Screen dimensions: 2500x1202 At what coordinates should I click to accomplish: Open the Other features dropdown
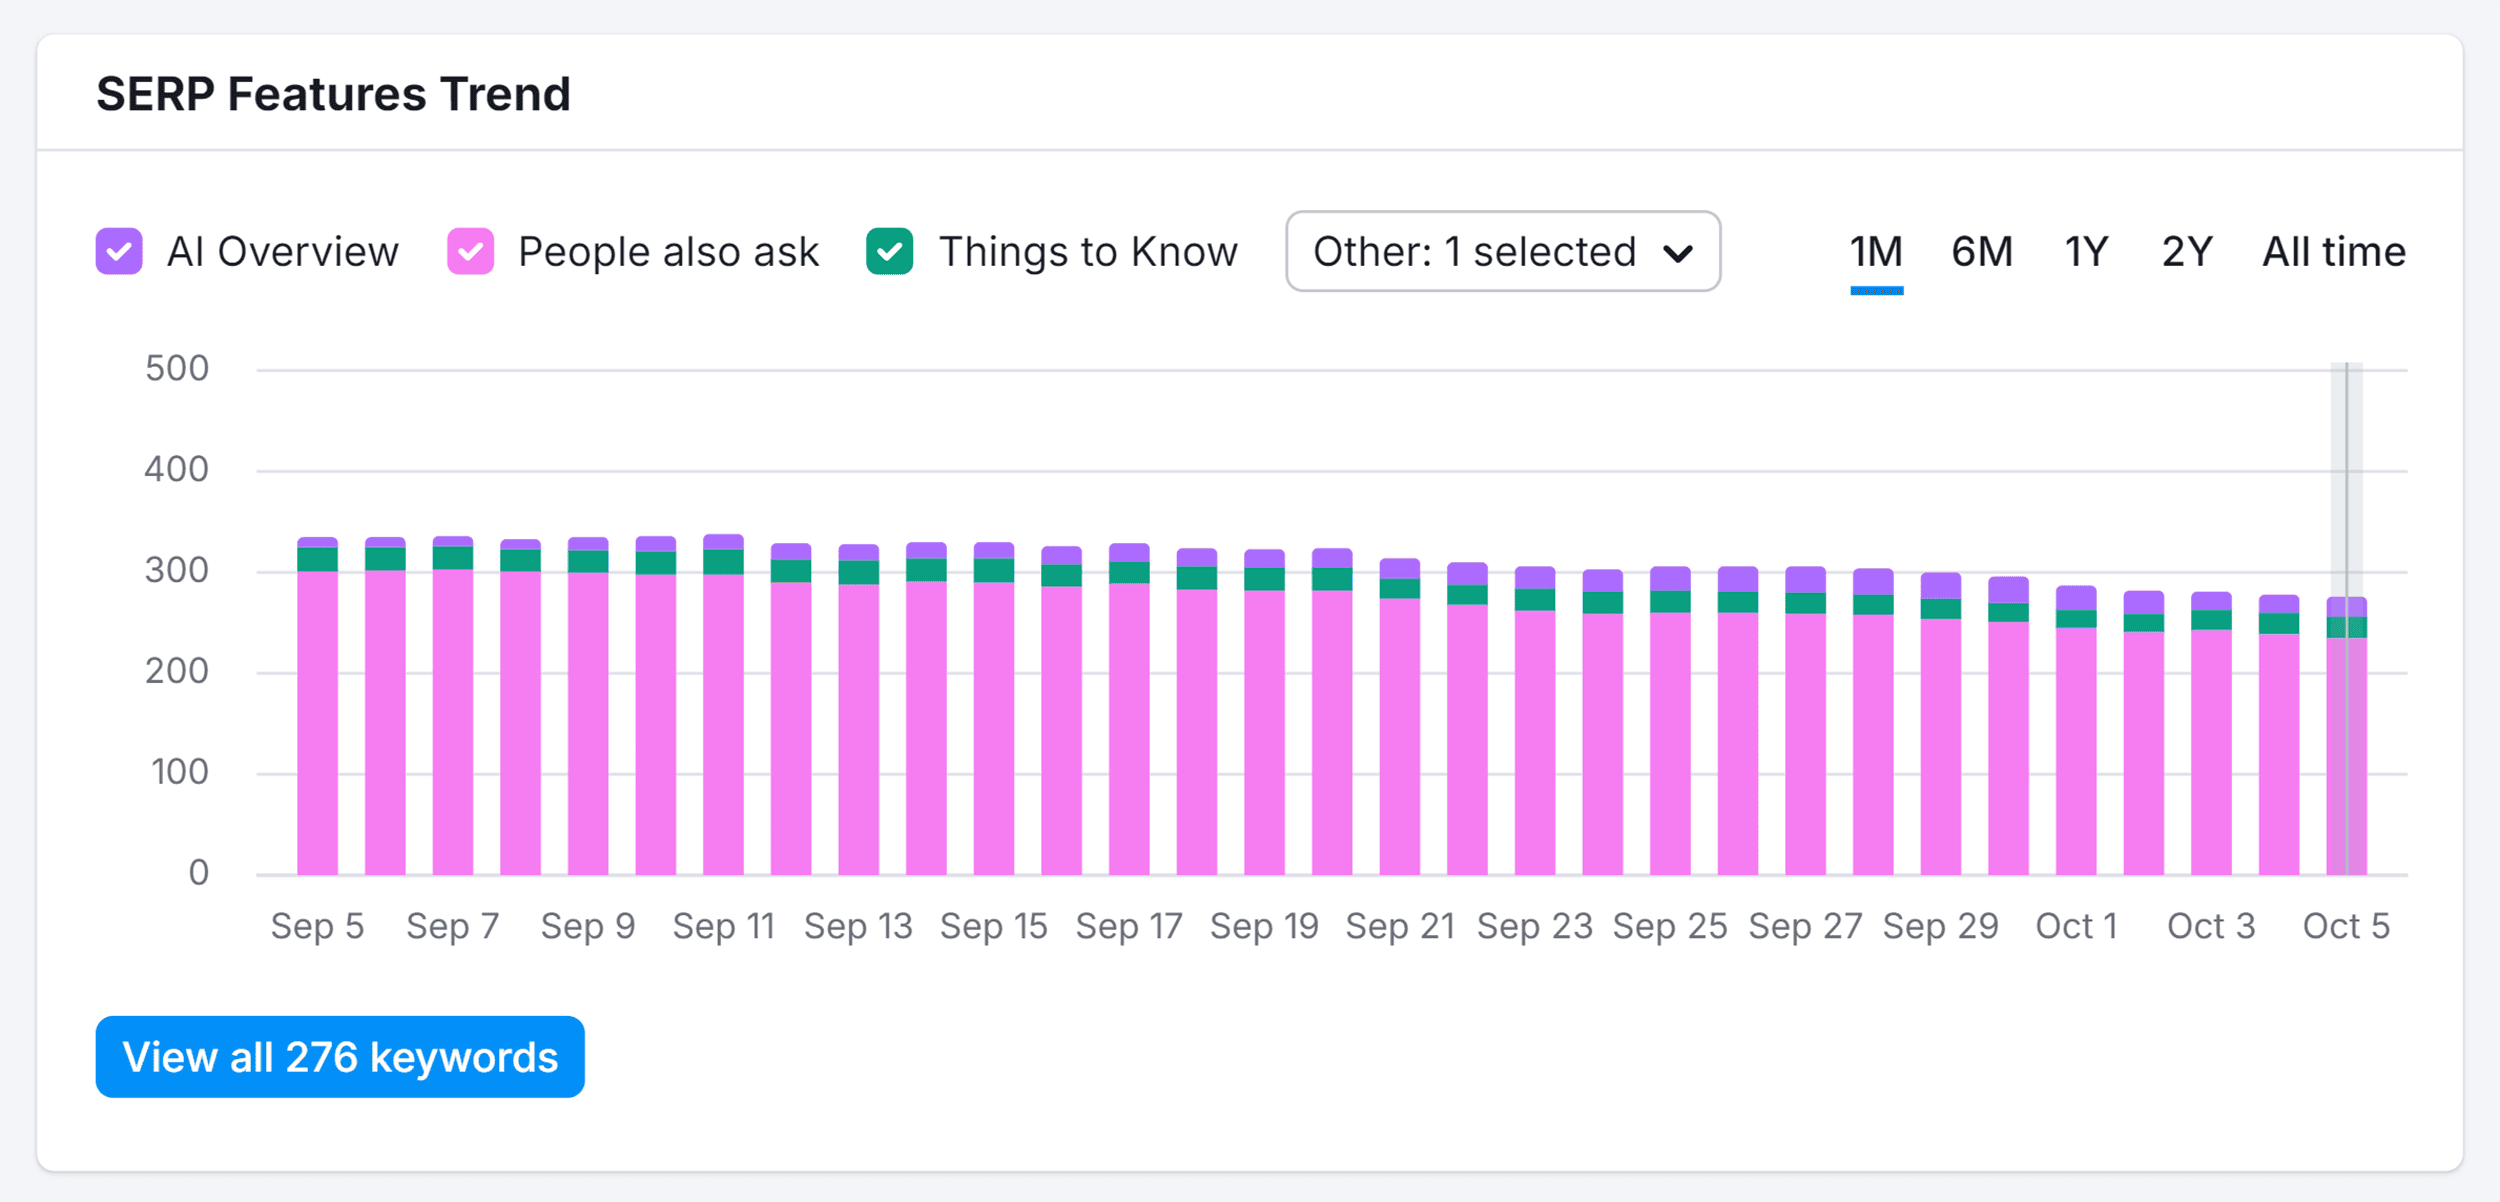click(x=1502, y=252)
